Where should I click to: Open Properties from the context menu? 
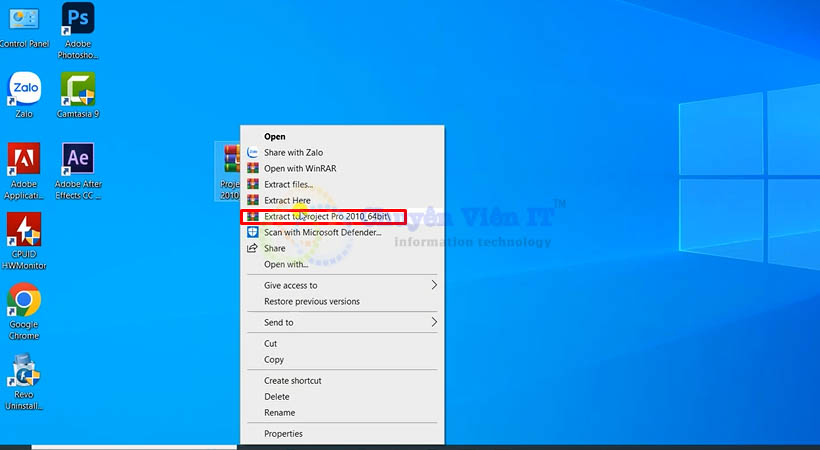283,433
